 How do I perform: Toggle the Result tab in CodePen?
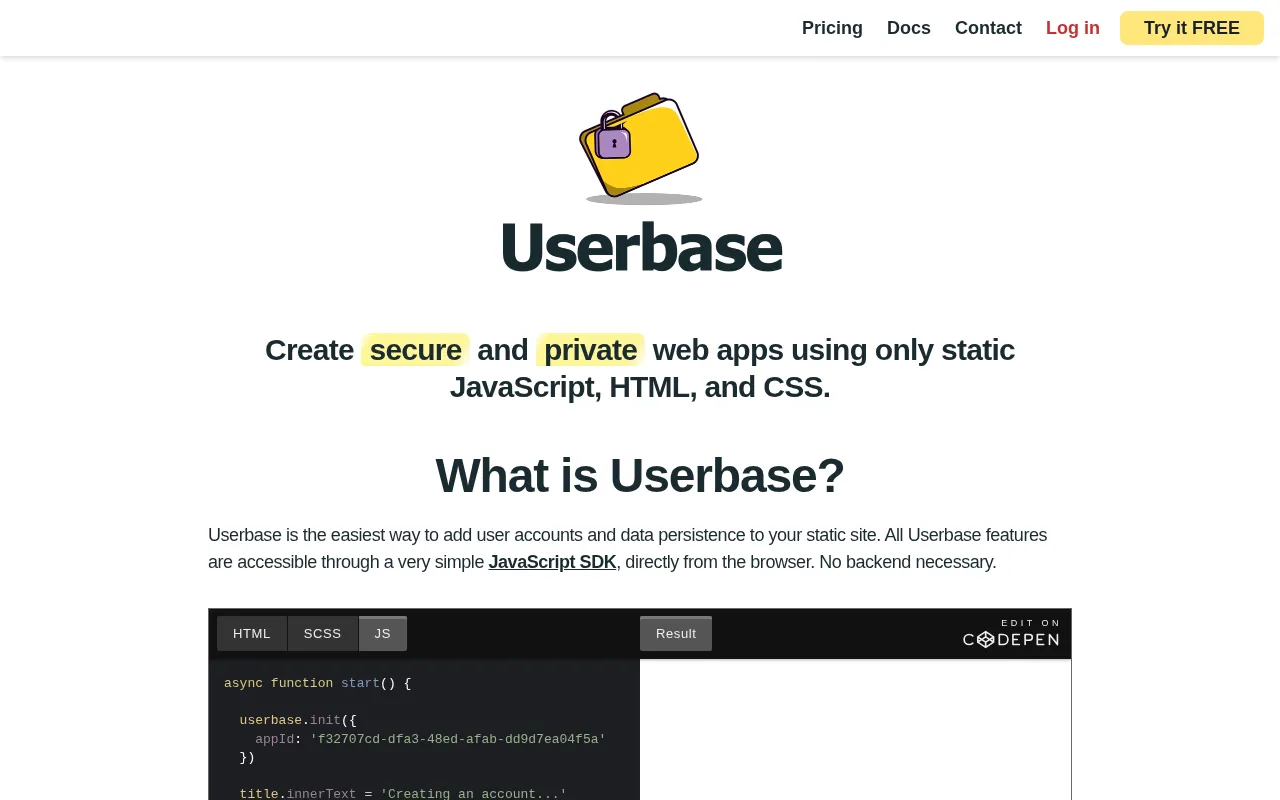tap(676, 634)
